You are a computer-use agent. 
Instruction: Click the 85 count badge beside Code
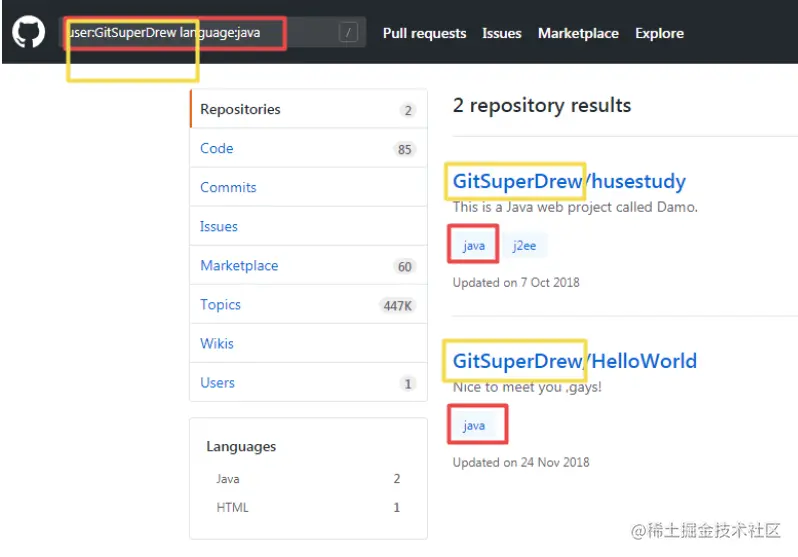click(405, 149)
